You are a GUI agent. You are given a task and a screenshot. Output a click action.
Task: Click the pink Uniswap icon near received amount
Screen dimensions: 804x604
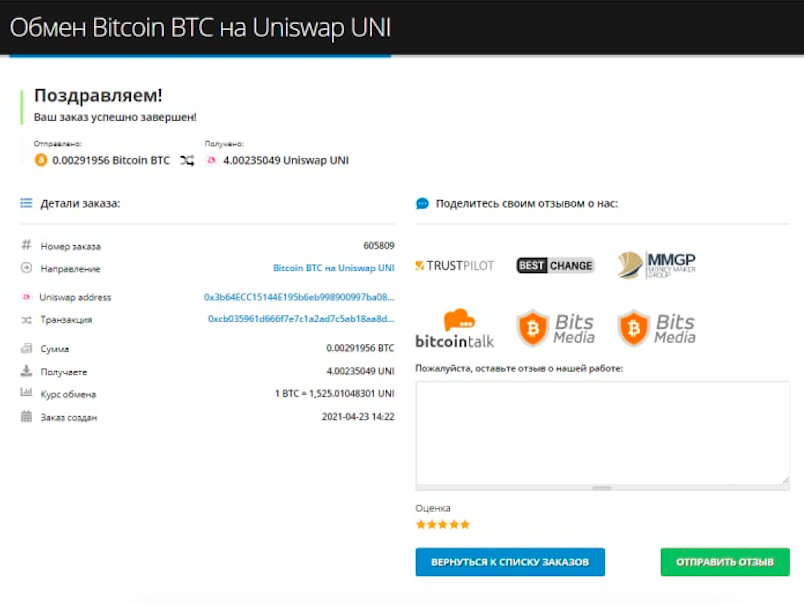coord(211,160)
